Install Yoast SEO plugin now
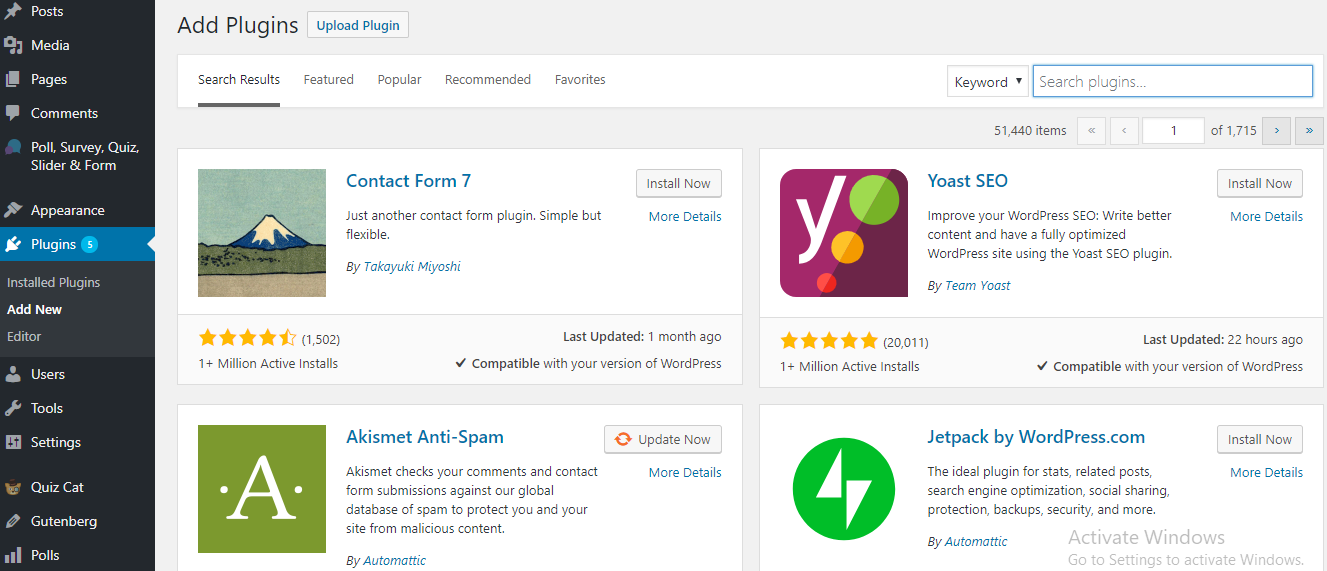 click(1260, 183)
